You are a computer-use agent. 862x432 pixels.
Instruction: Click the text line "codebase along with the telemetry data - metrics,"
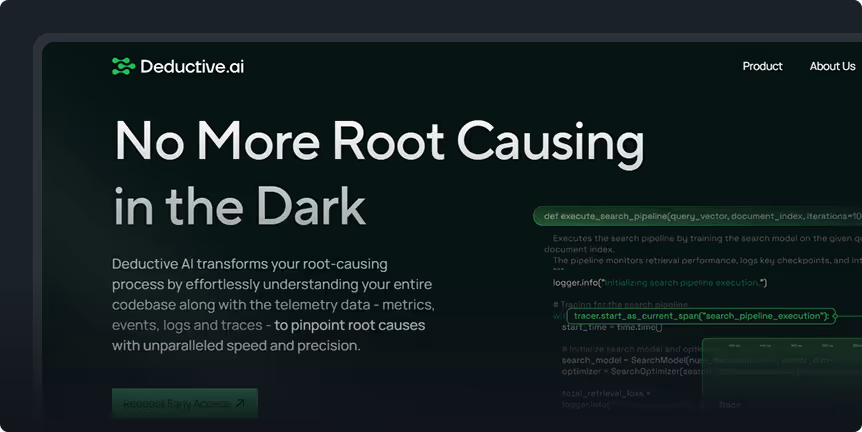273,305
